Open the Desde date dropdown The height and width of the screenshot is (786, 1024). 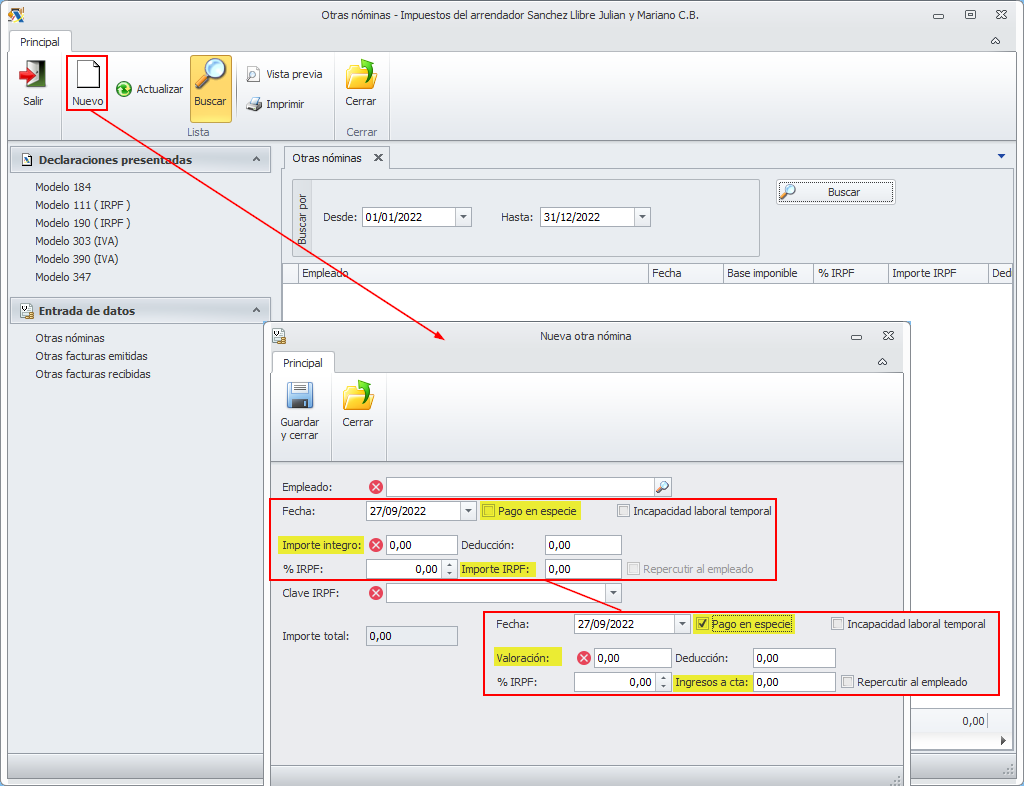pos(463,217)
